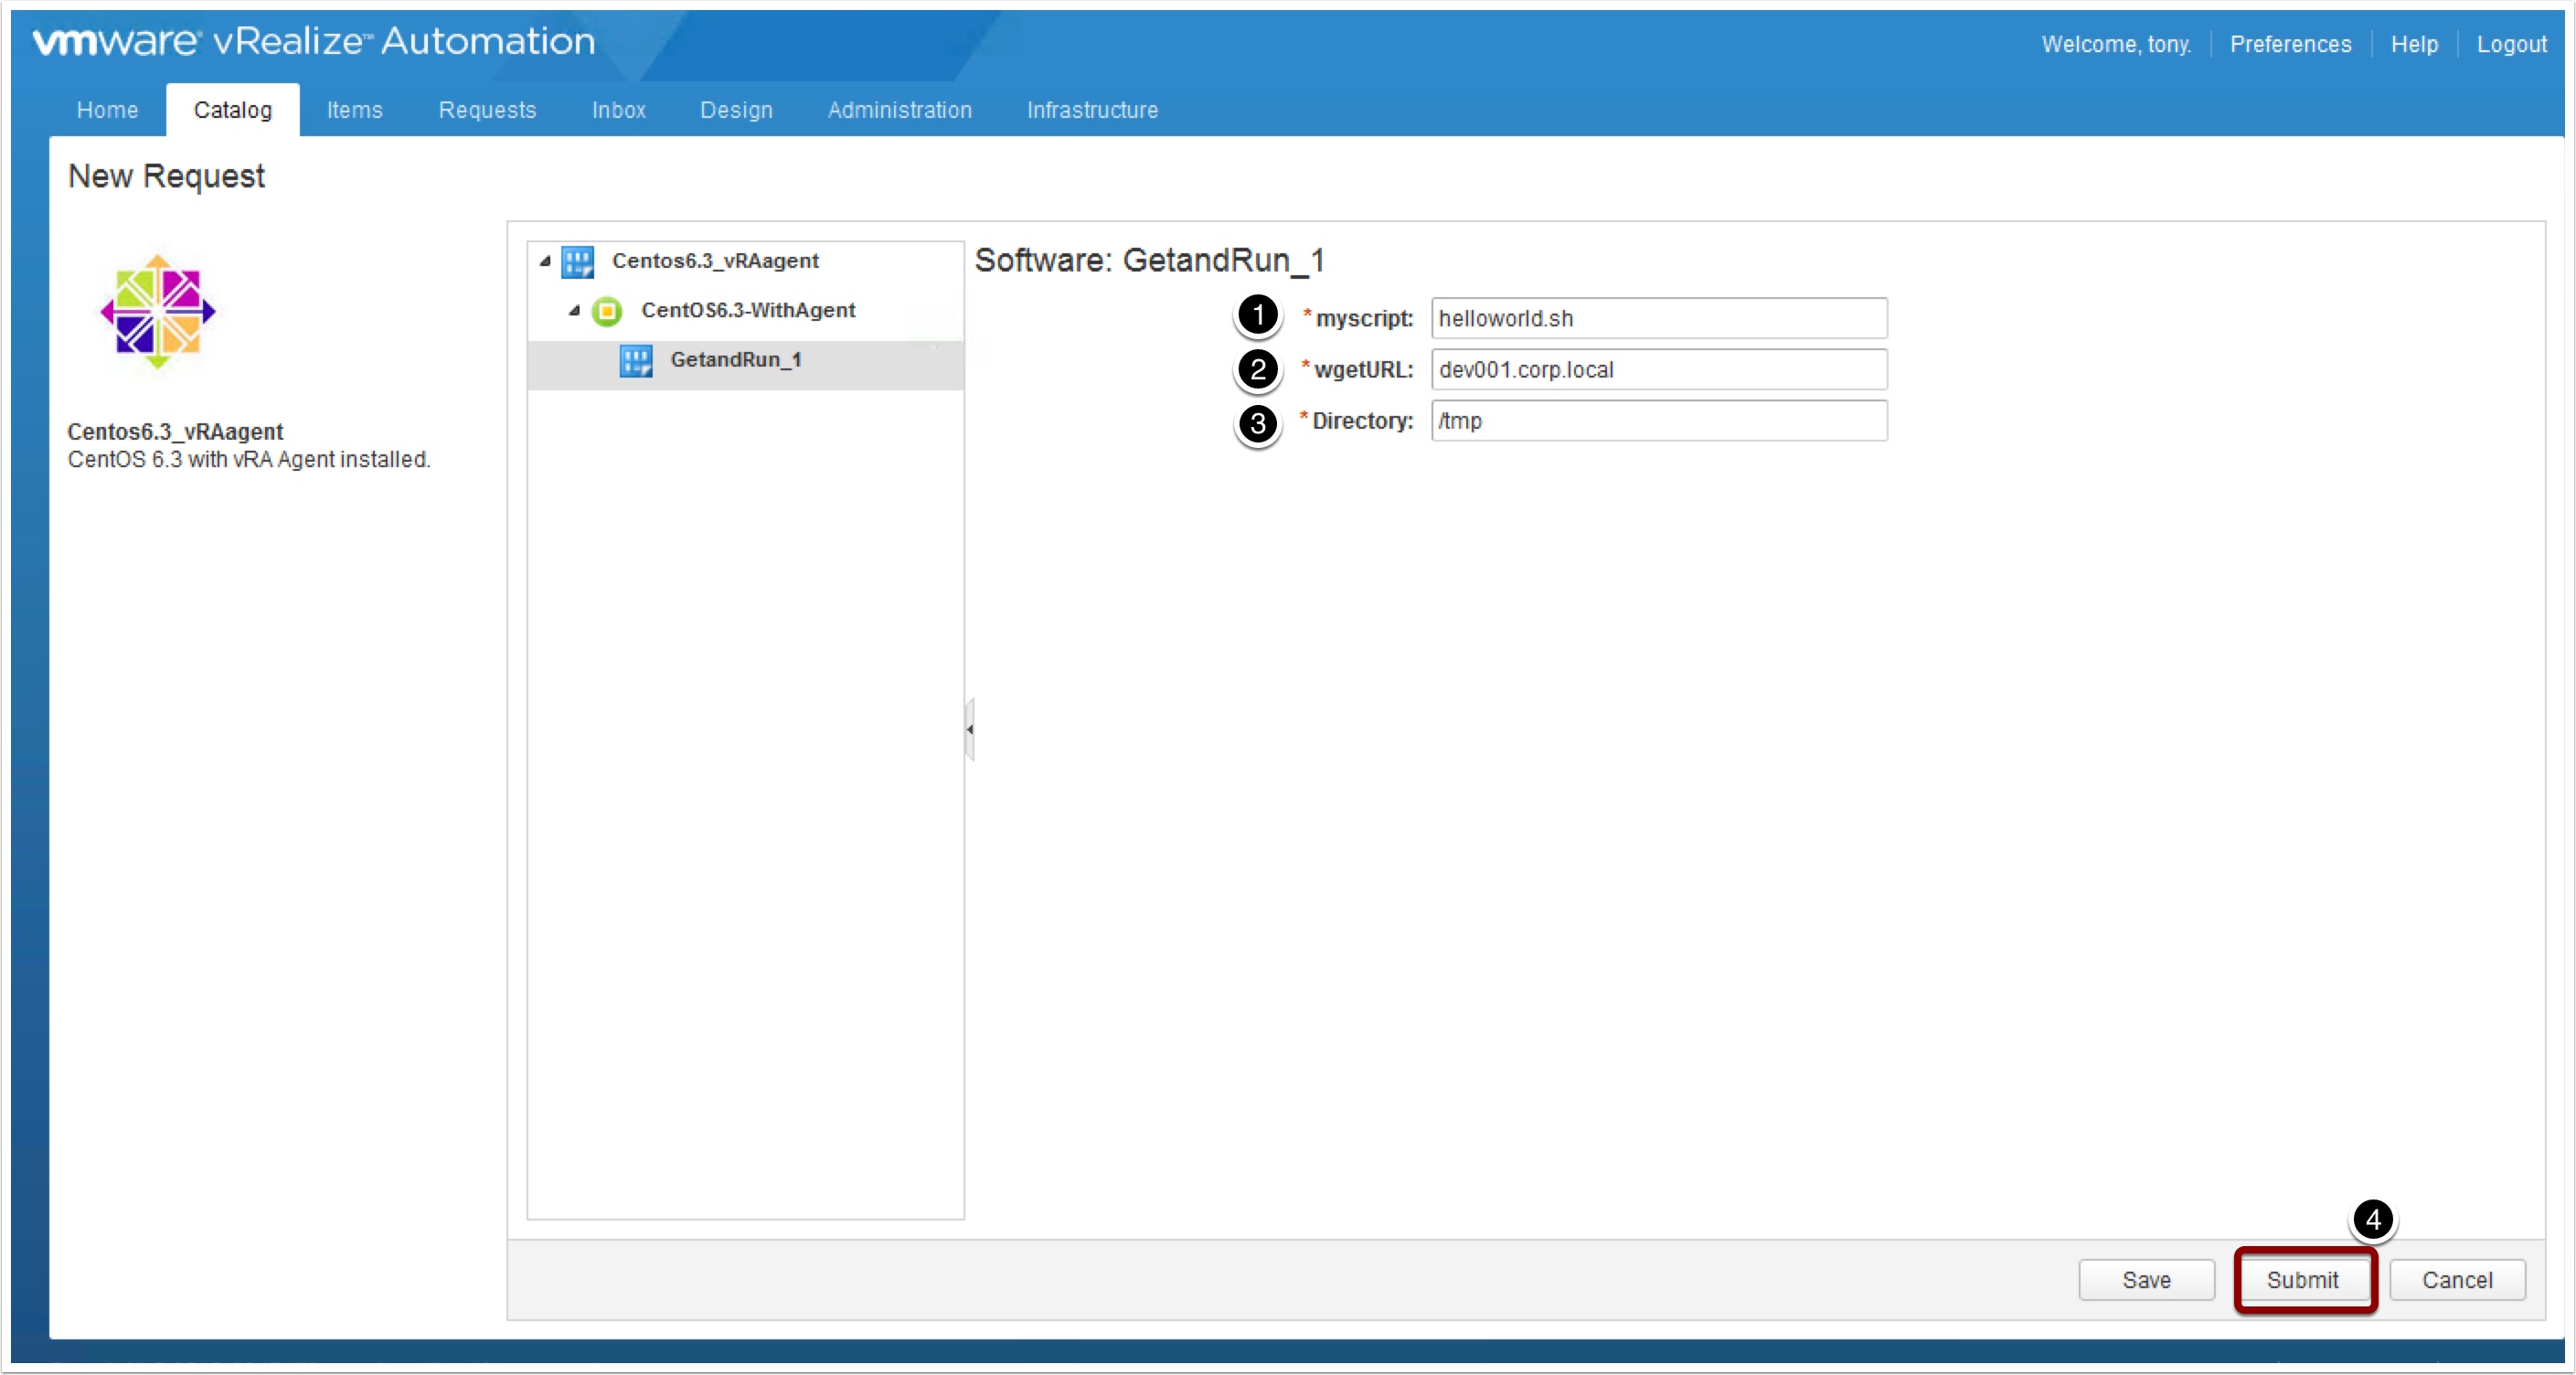Click the CentOS pinwheel logo thumbnail

click(158, 312)
